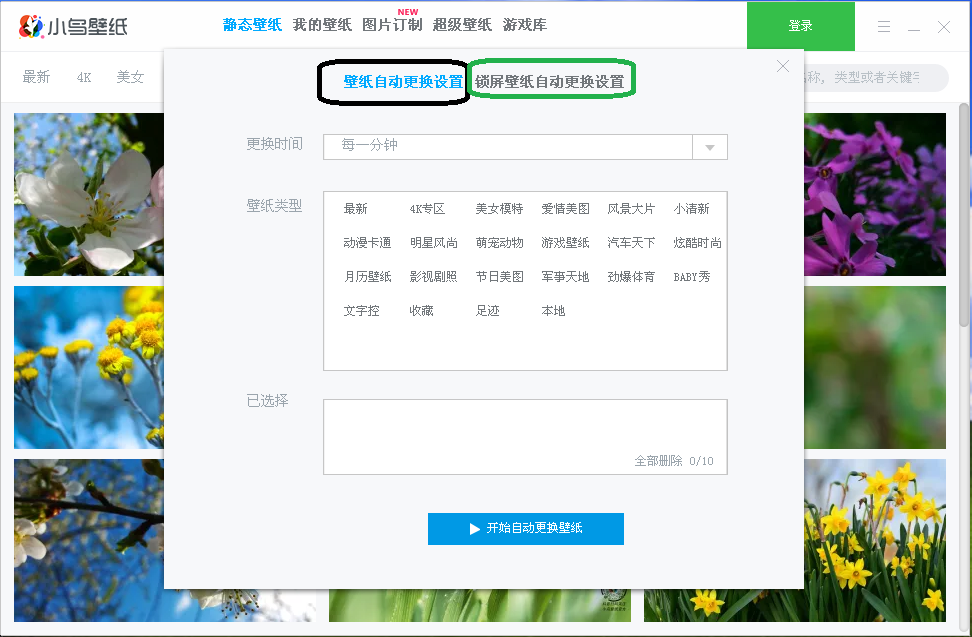Image resolution: width=972 pixels, height=637 pixels.
Task: Open the 超级壁纸 top menu
Action: 462,25
